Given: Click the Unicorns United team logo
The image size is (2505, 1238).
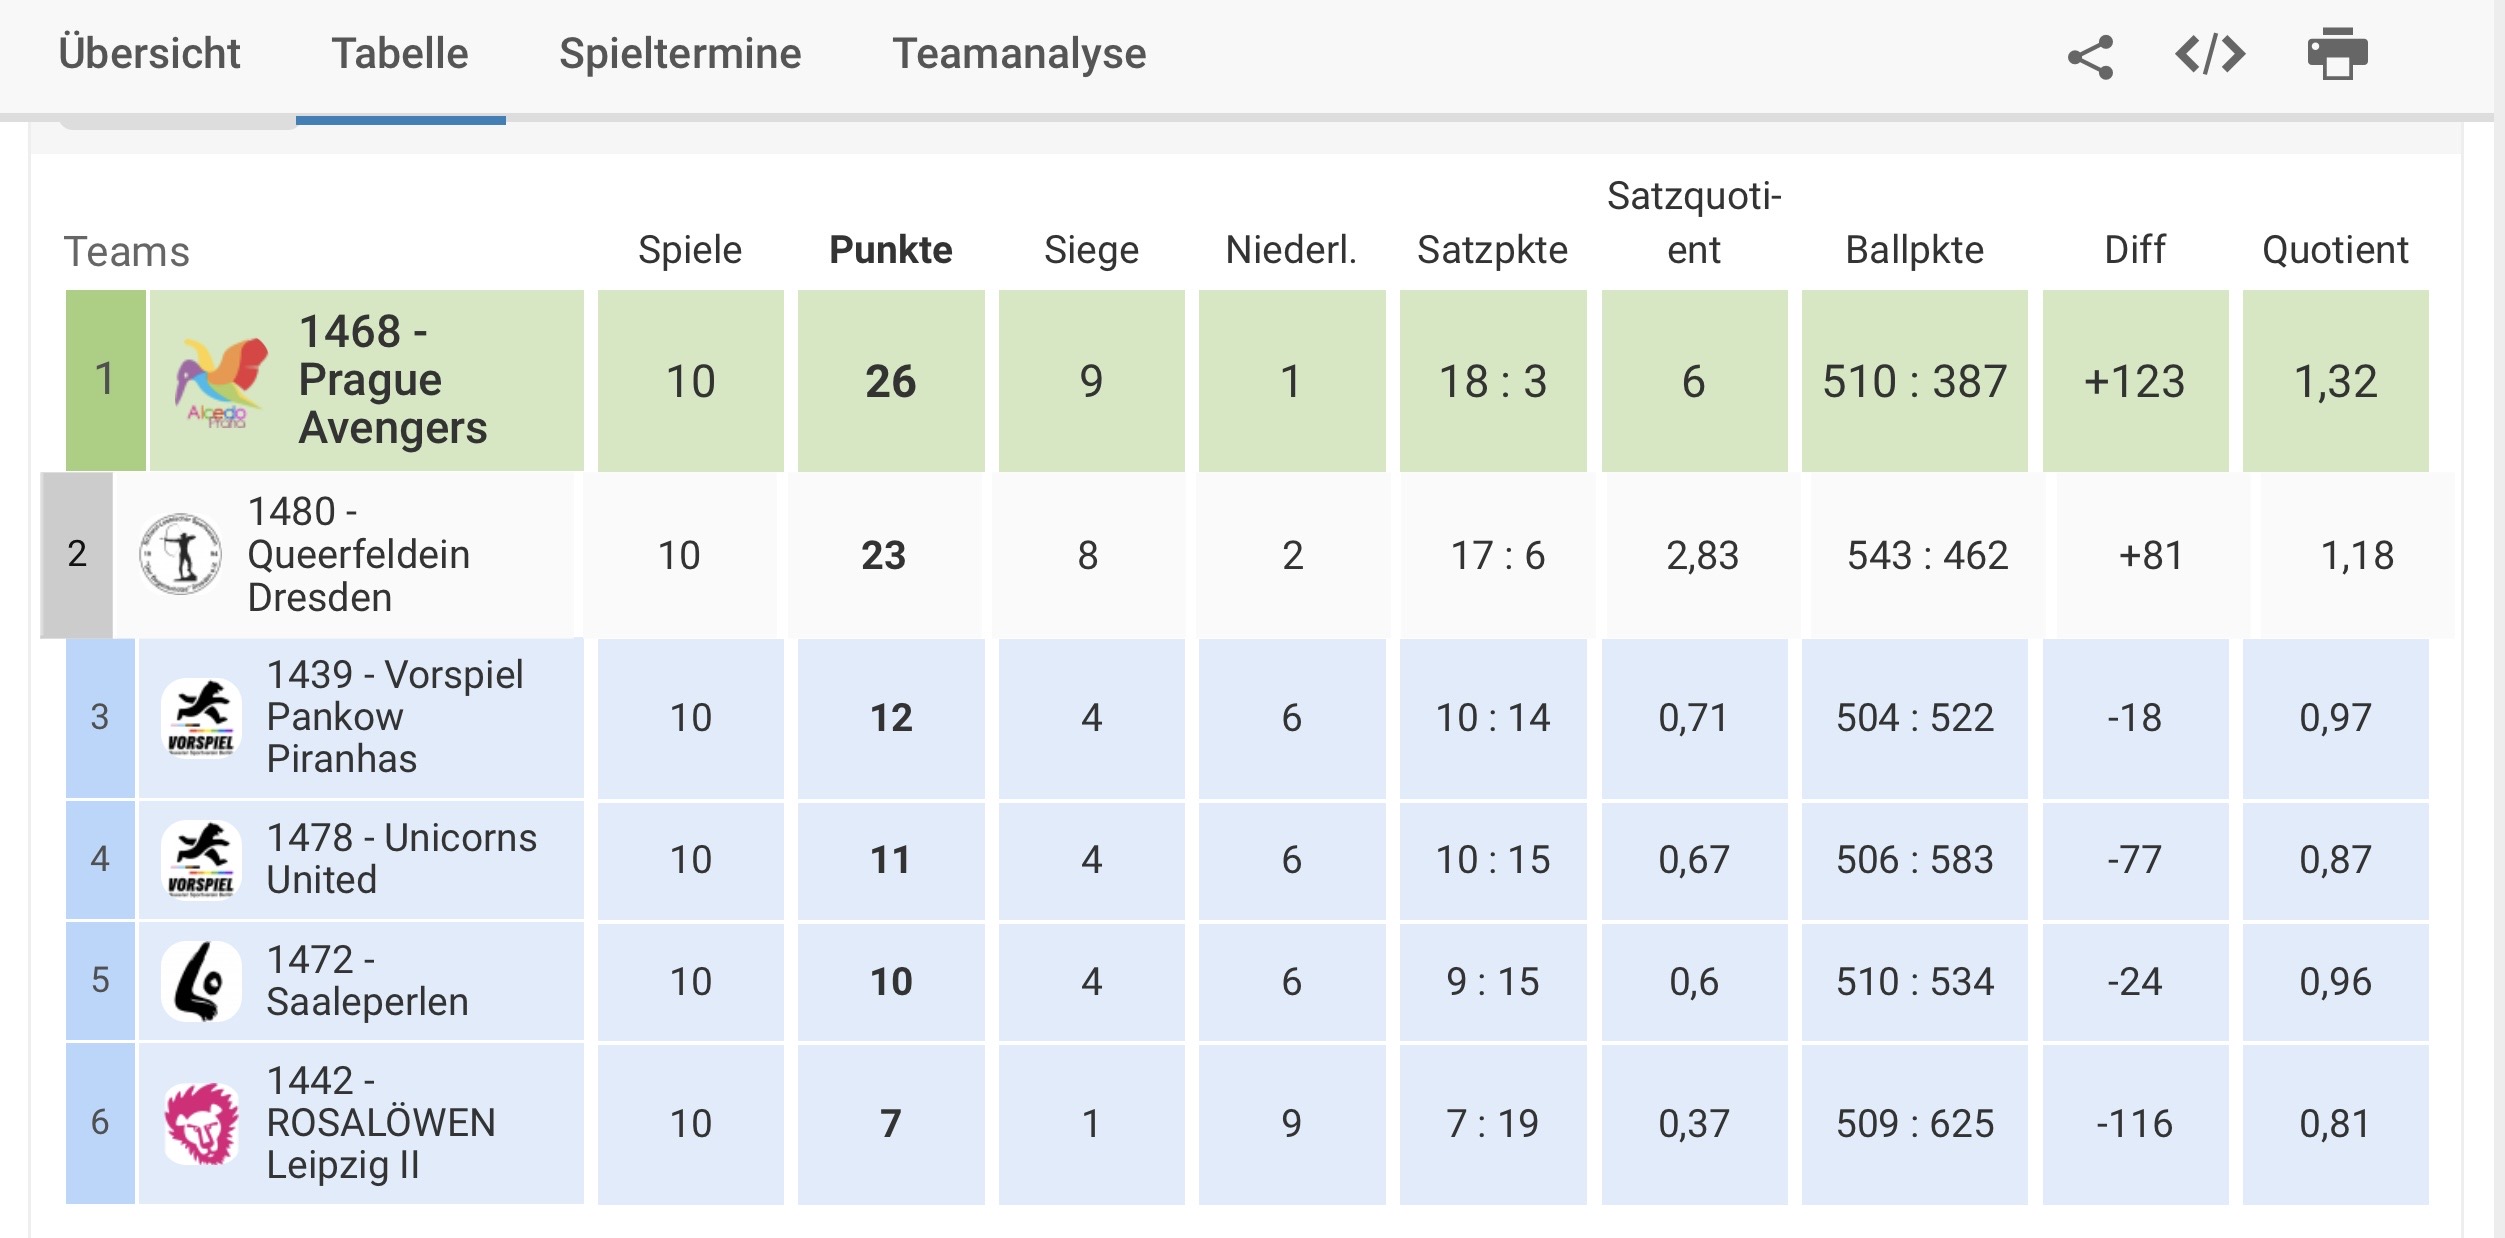Looking at the screenshot, I should 201,859.
